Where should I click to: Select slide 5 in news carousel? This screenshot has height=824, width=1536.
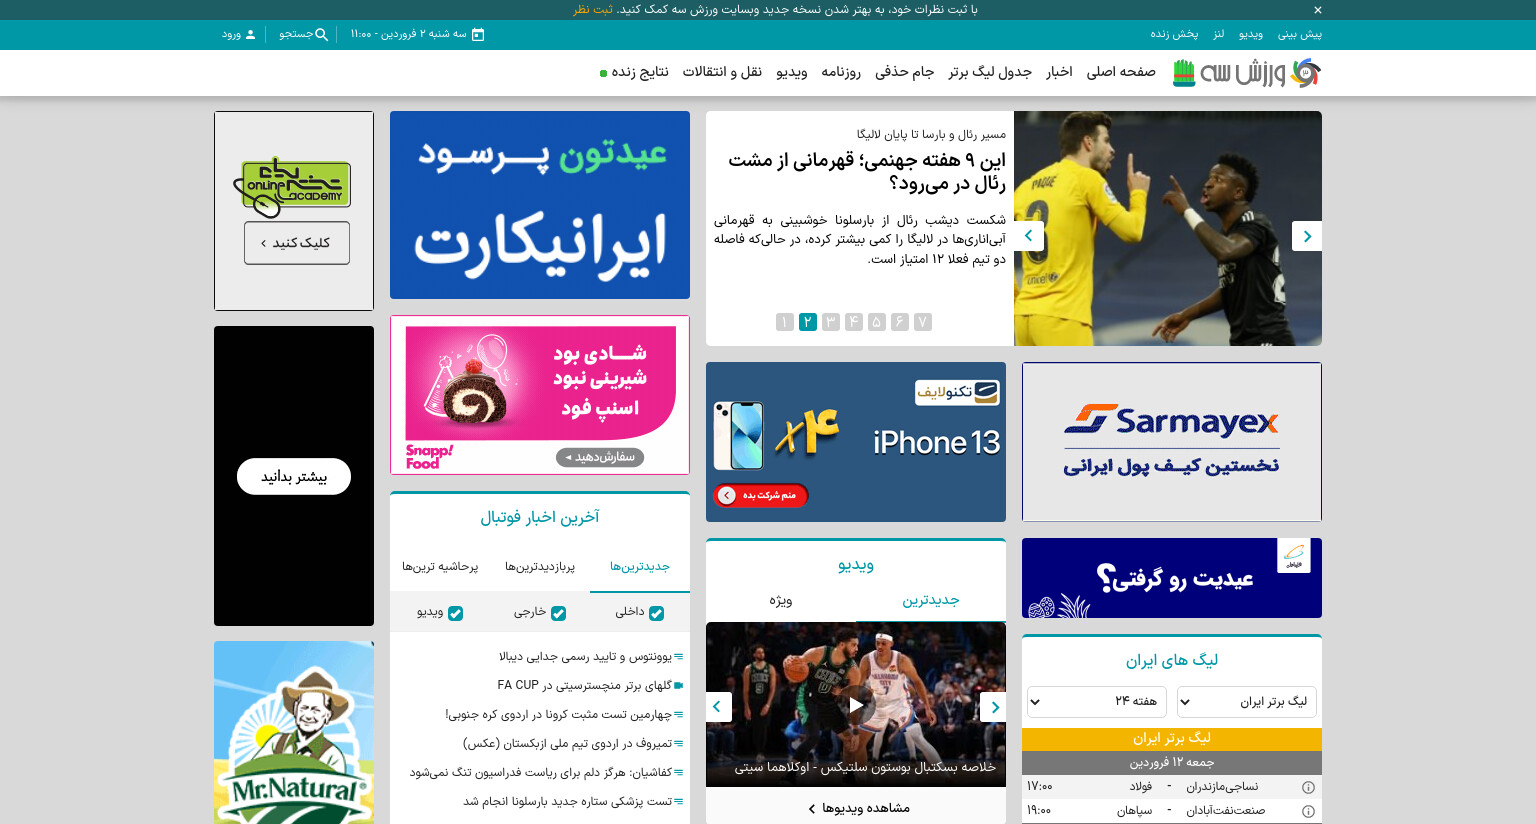click(x=877, y=322)
